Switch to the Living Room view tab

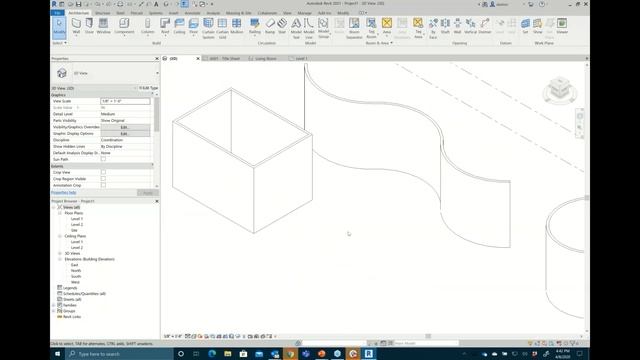coord(266,58)
